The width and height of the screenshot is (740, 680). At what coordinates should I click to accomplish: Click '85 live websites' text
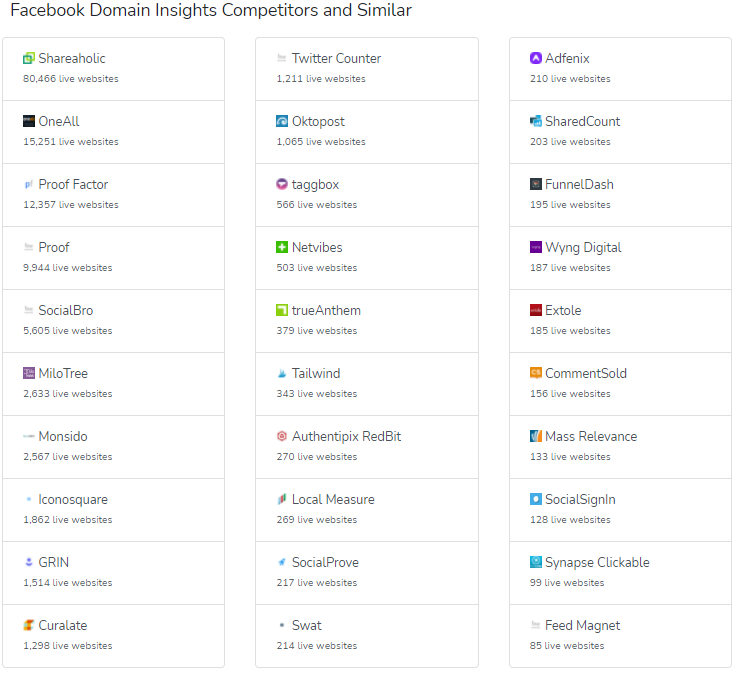click(x=567, y=646)
